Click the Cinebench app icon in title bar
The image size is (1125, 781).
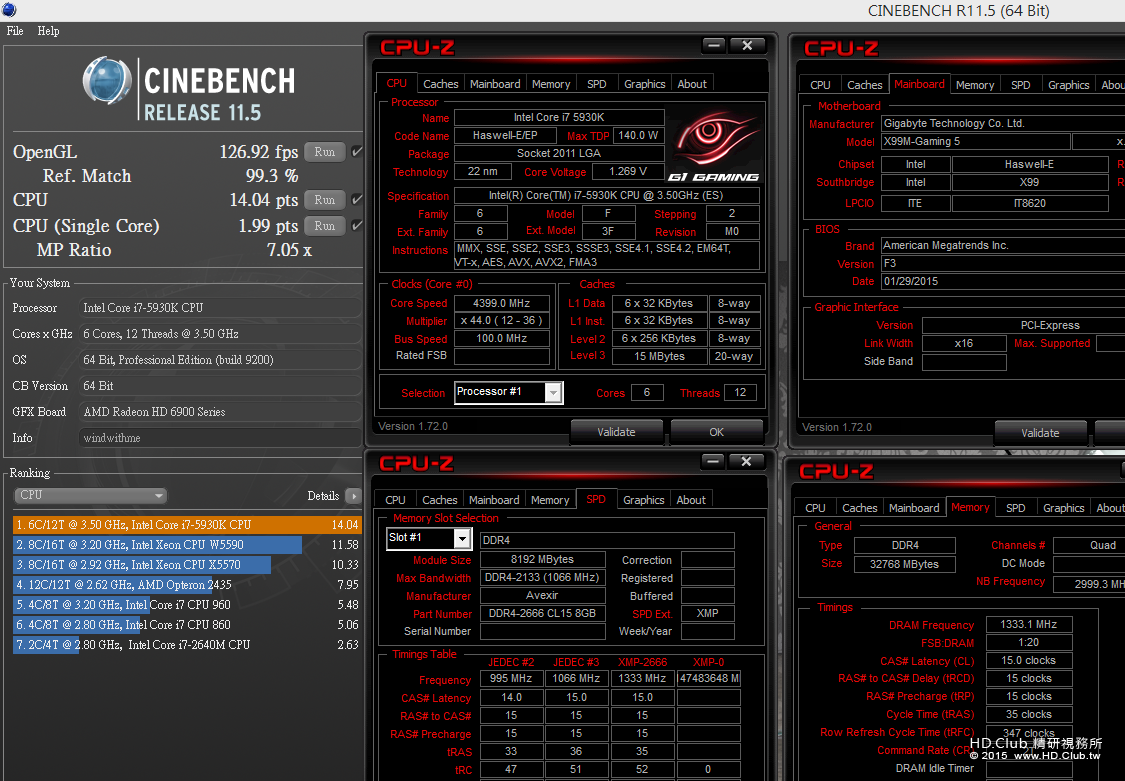point(9,9)
